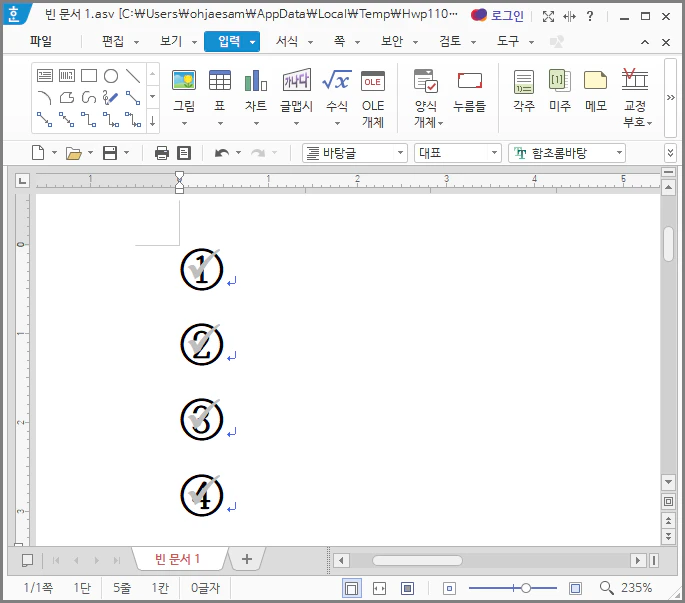Open the help question mark button
This screenshot has width=685, height=603.
[590, 16]
